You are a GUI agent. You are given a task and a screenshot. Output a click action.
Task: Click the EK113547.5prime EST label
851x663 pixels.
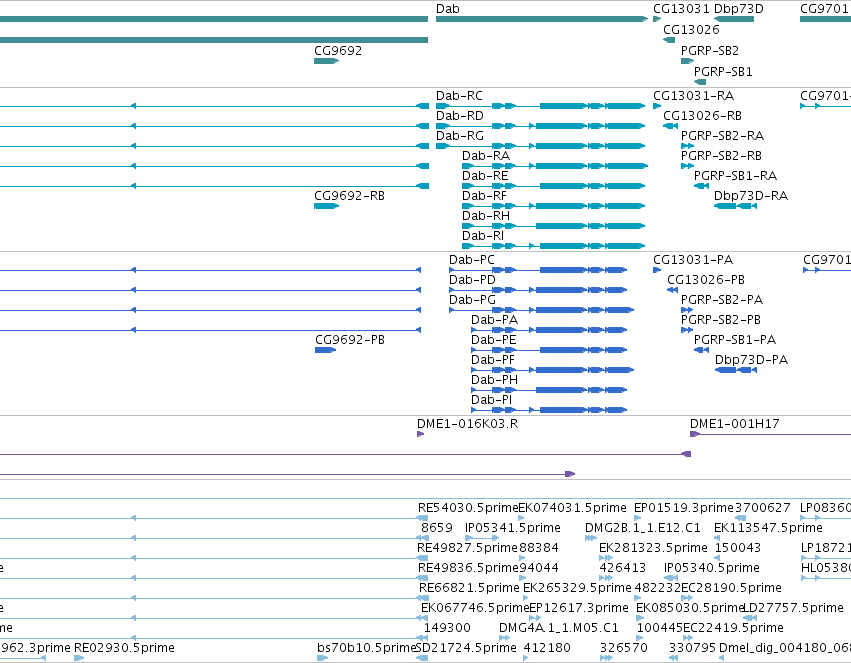(x=768, y=528)
